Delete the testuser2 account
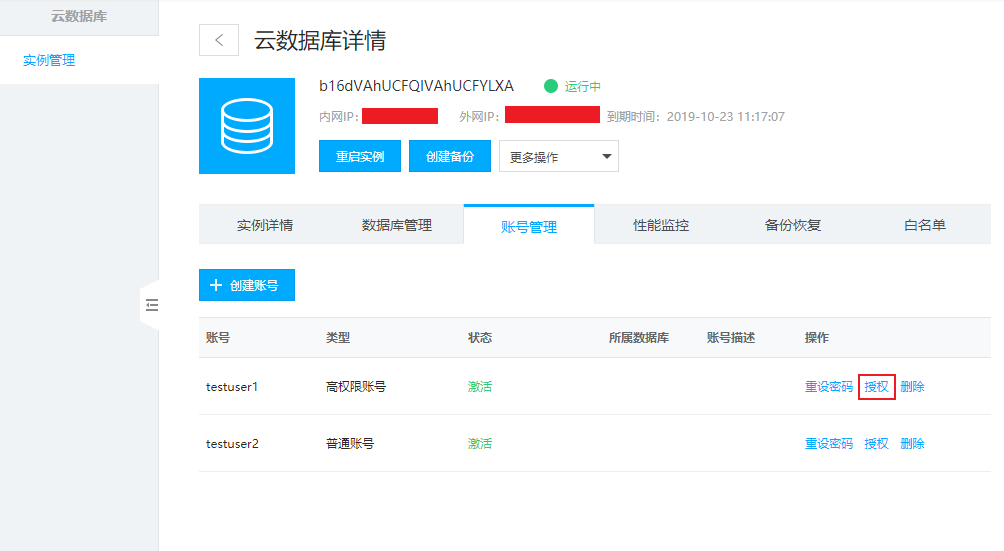 click(x=912, y=444)
